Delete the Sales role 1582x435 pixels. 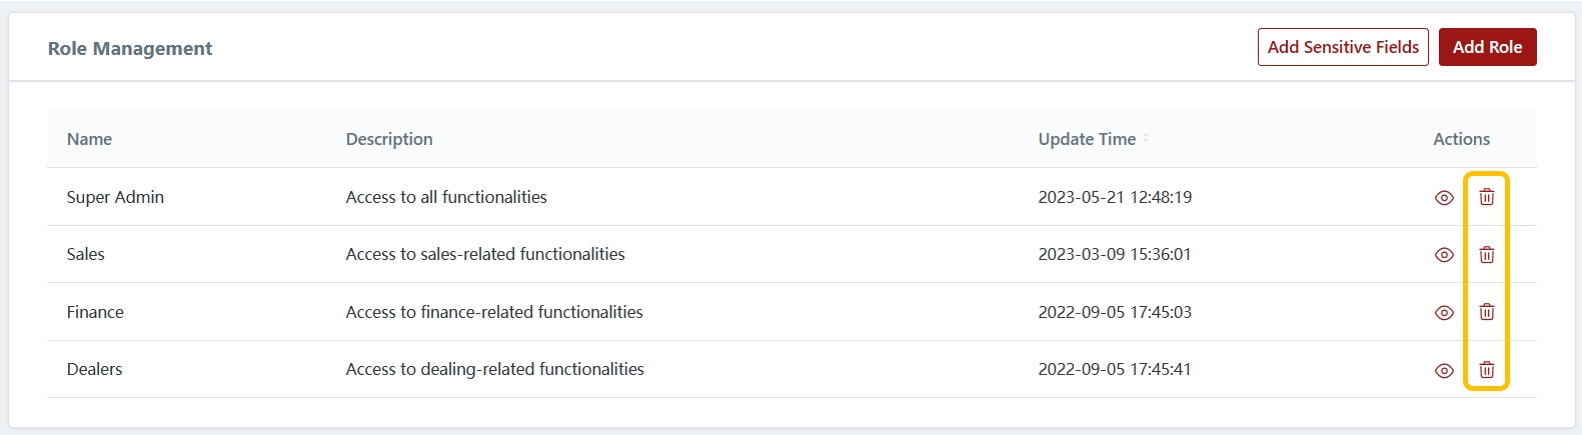tap(1487, 255)
